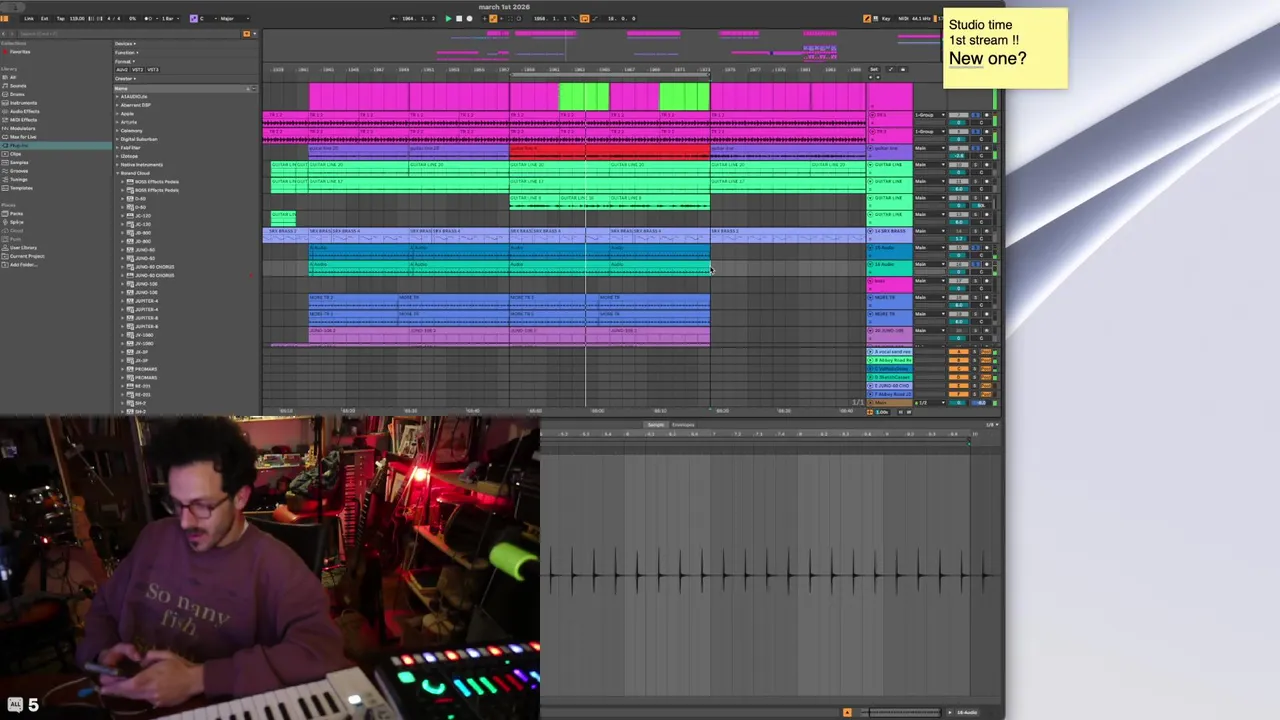Solo the bass track
The image size is (1280, 720).
point(975,281)
